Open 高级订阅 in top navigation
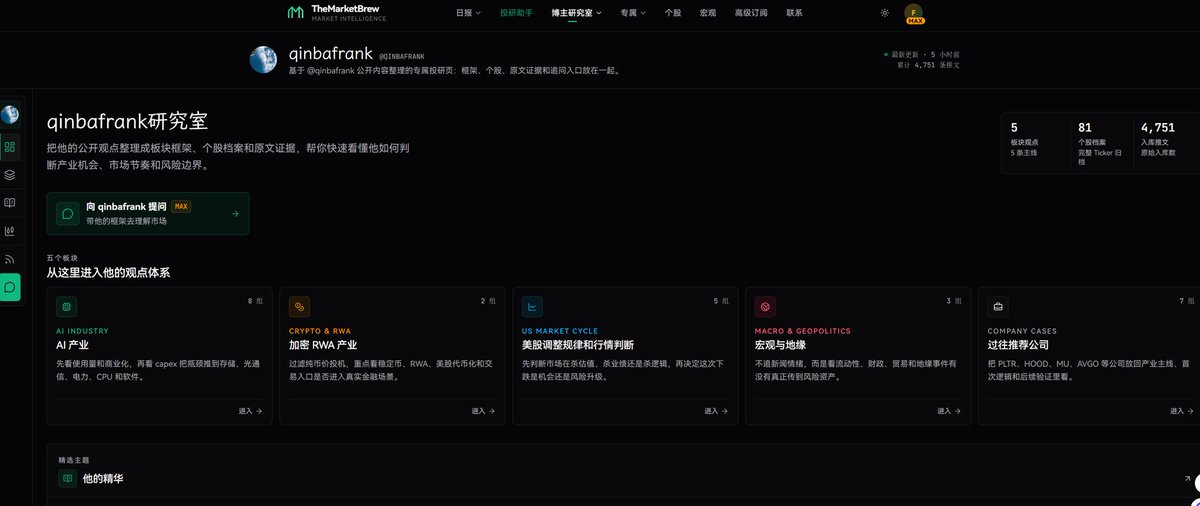The width and height of the screenshot is (1200, 506). click(x=750, y=13)
